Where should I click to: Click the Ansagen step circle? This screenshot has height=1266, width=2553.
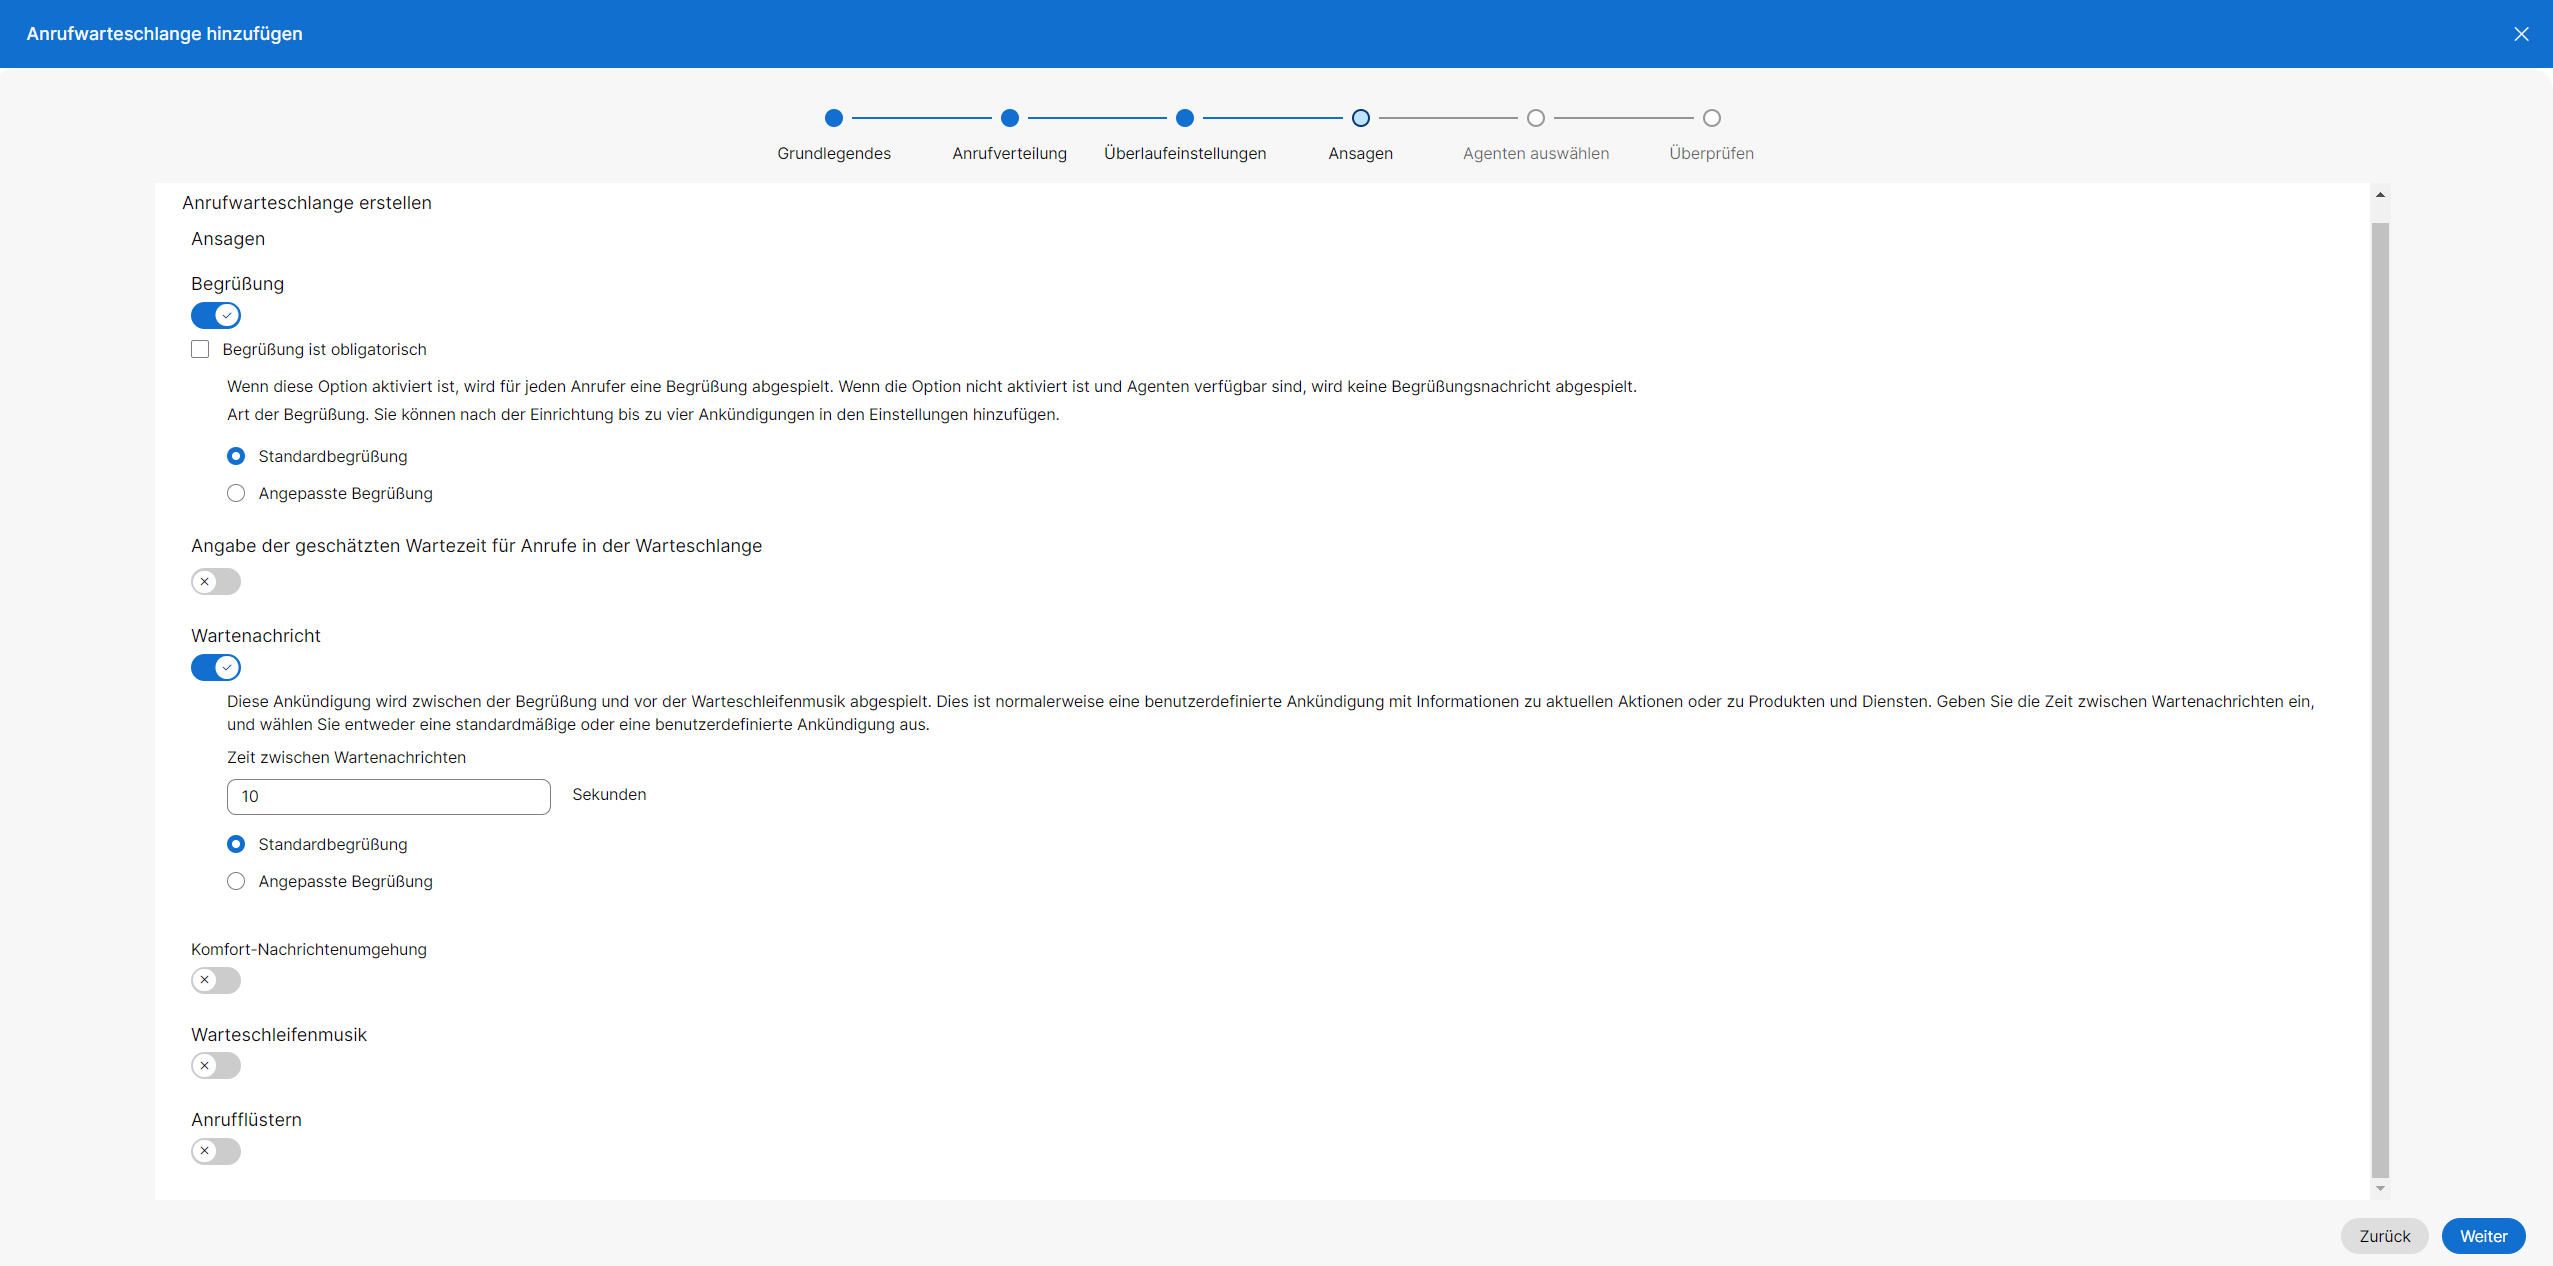click(1360, 118)
